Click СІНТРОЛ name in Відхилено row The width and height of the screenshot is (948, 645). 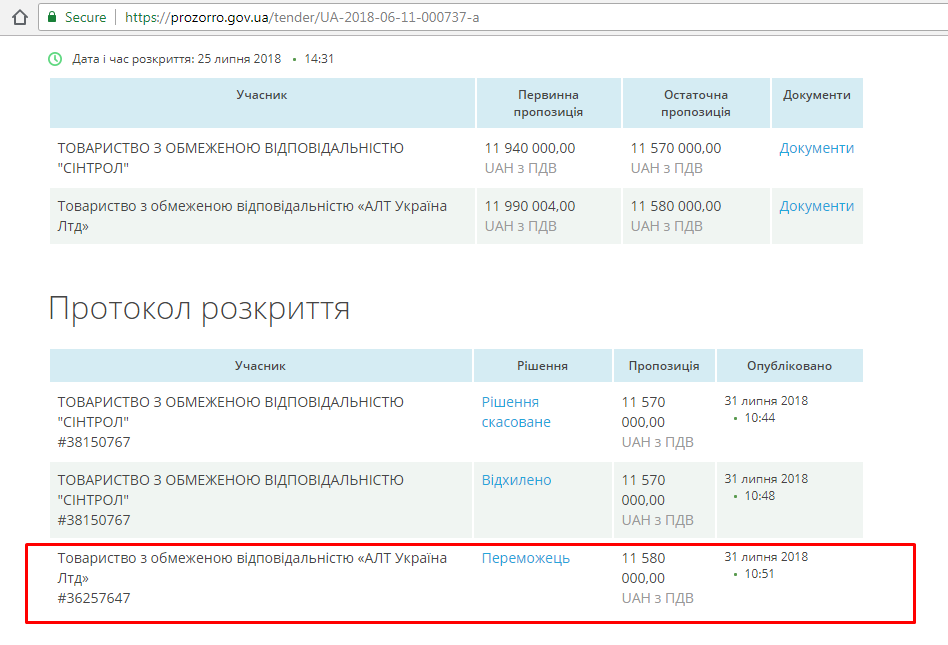point(230,490)
